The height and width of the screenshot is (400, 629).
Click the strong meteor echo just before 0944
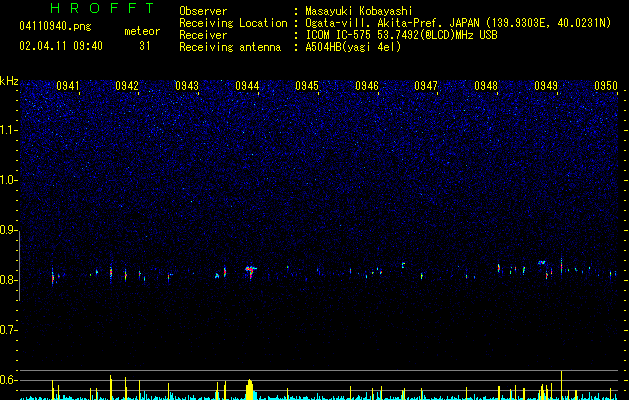point(251,271)
